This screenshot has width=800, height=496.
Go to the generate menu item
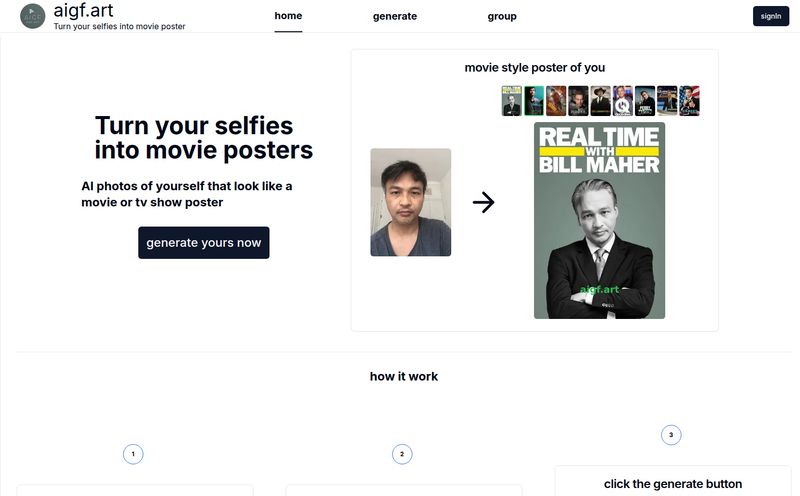point(395,16)
